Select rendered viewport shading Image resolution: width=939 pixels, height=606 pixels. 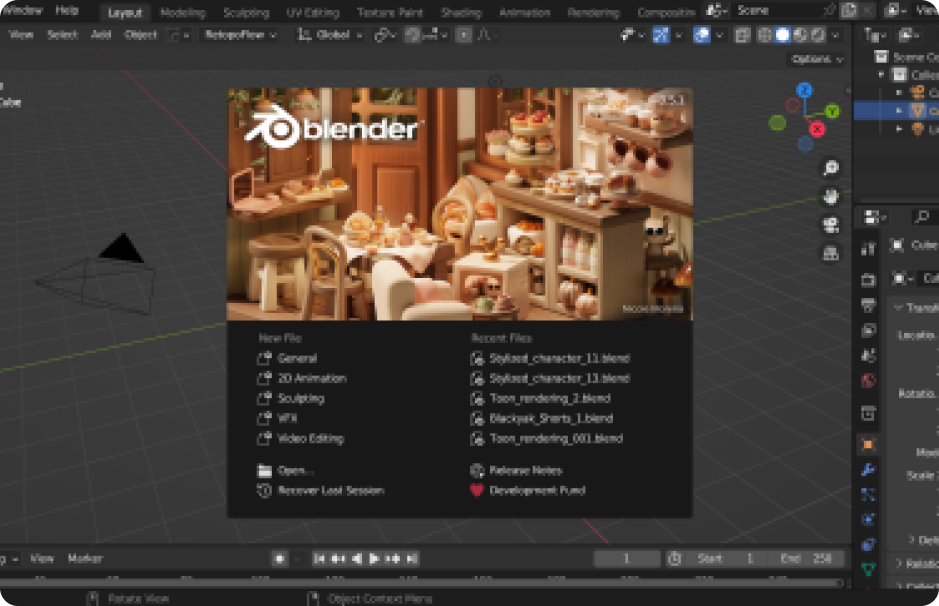[817, 35]
